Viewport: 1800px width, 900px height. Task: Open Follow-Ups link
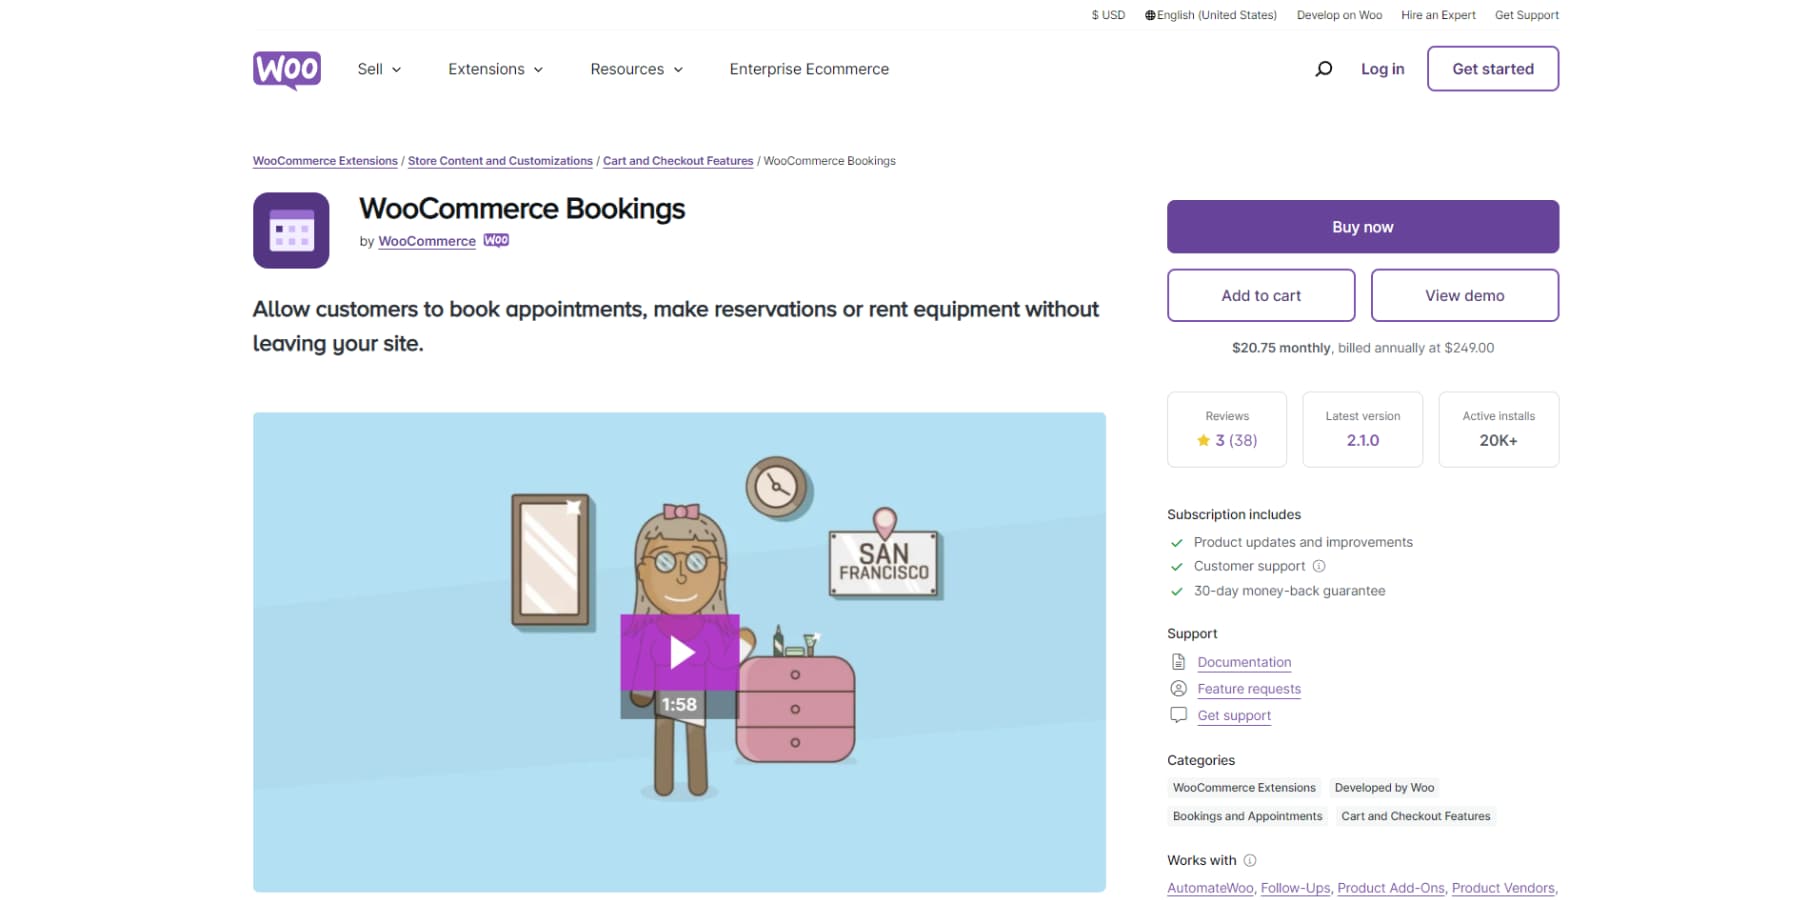1295,888
